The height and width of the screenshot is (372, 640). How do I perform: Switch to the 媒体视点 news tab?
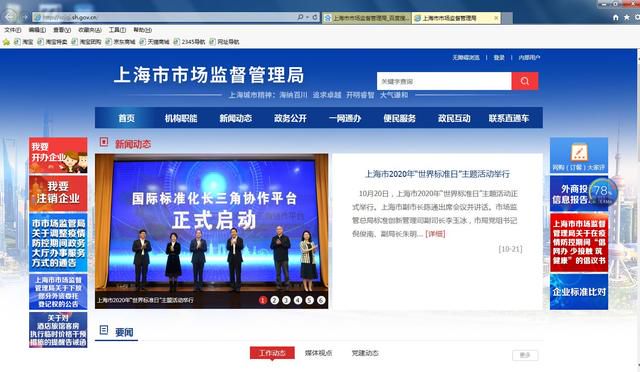[x=318, y=353]
